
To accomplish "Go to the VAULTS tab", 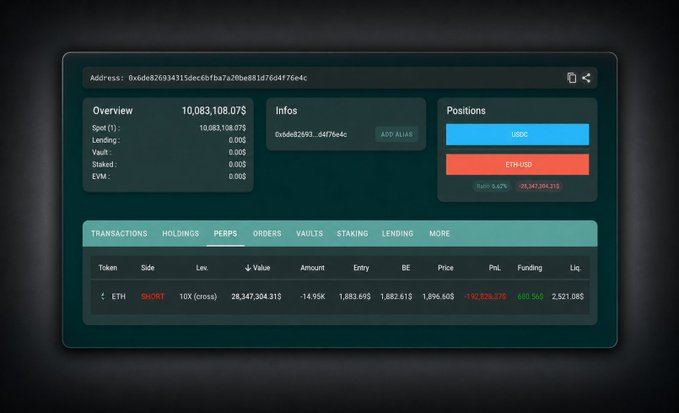I will tap(310, 233).
